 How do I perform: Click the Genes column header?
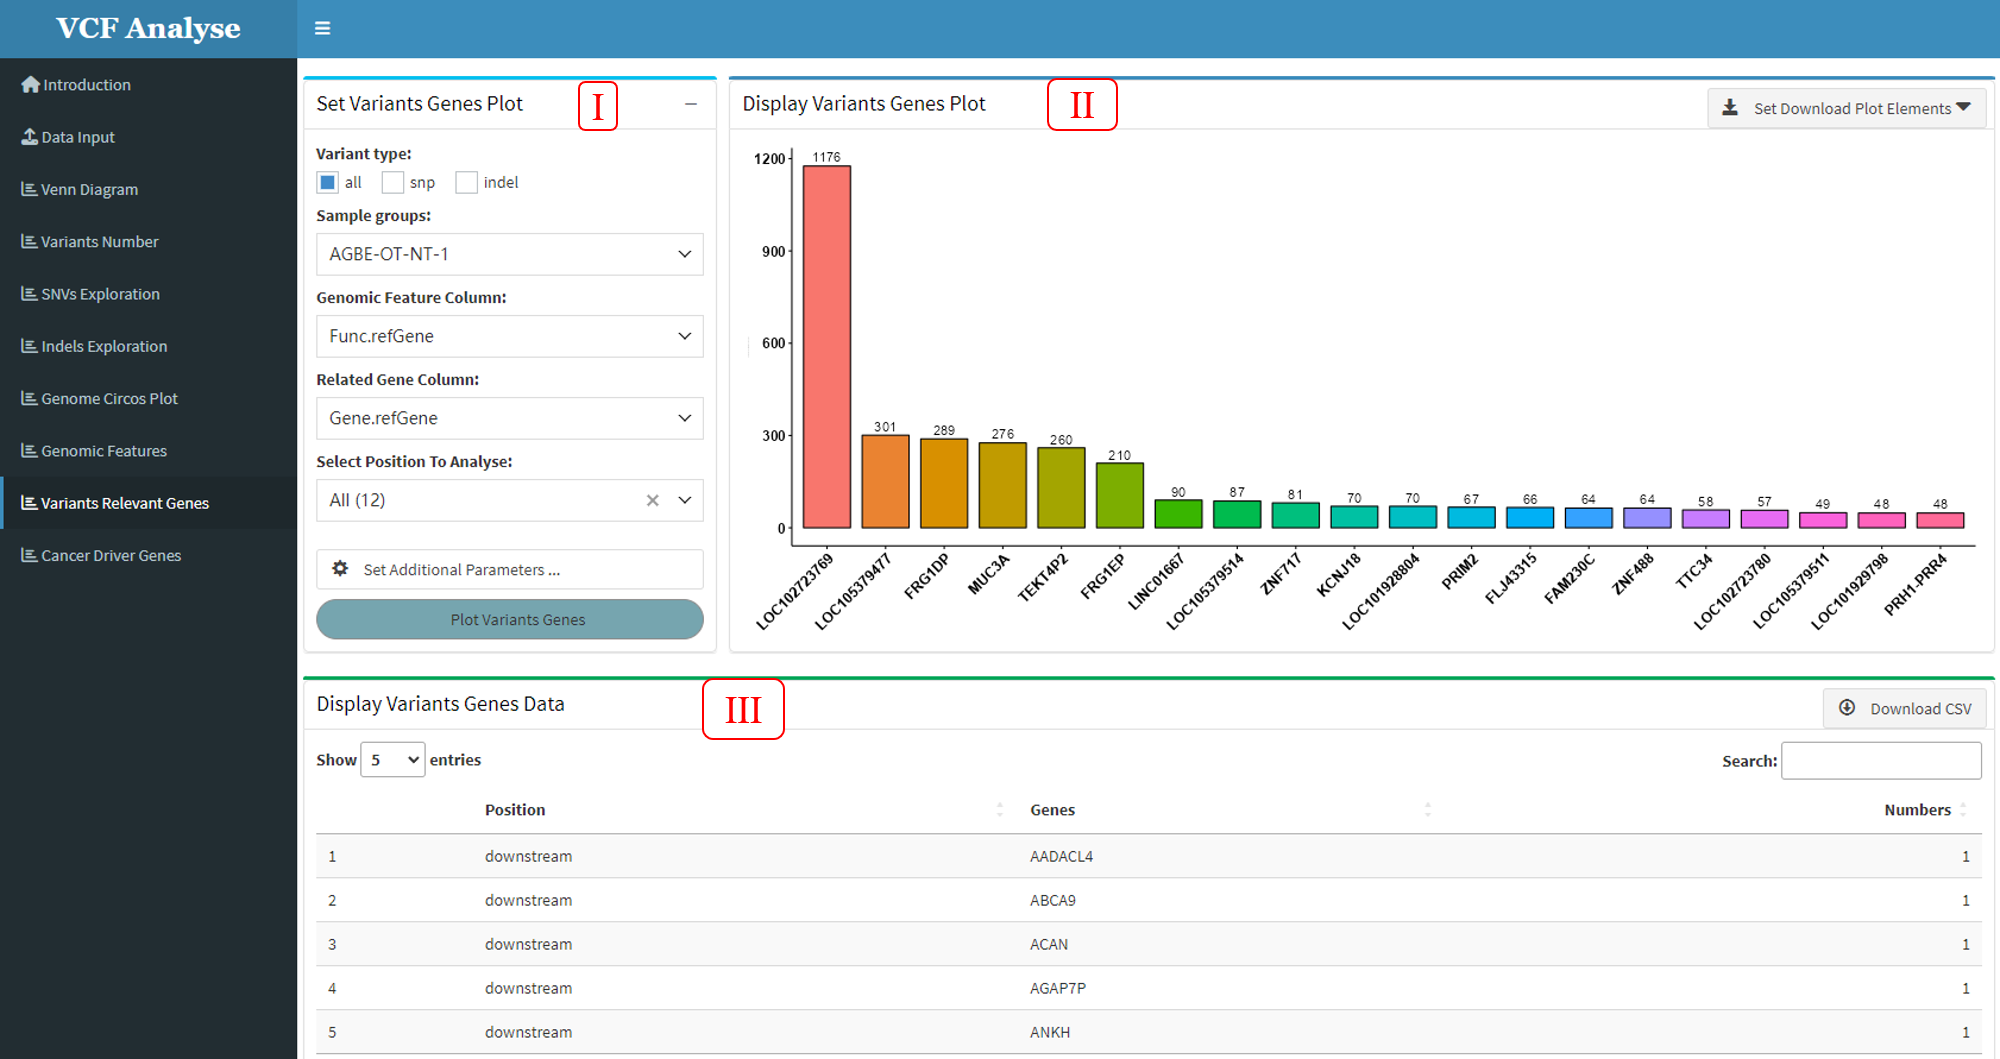[x=1053, y=810]
